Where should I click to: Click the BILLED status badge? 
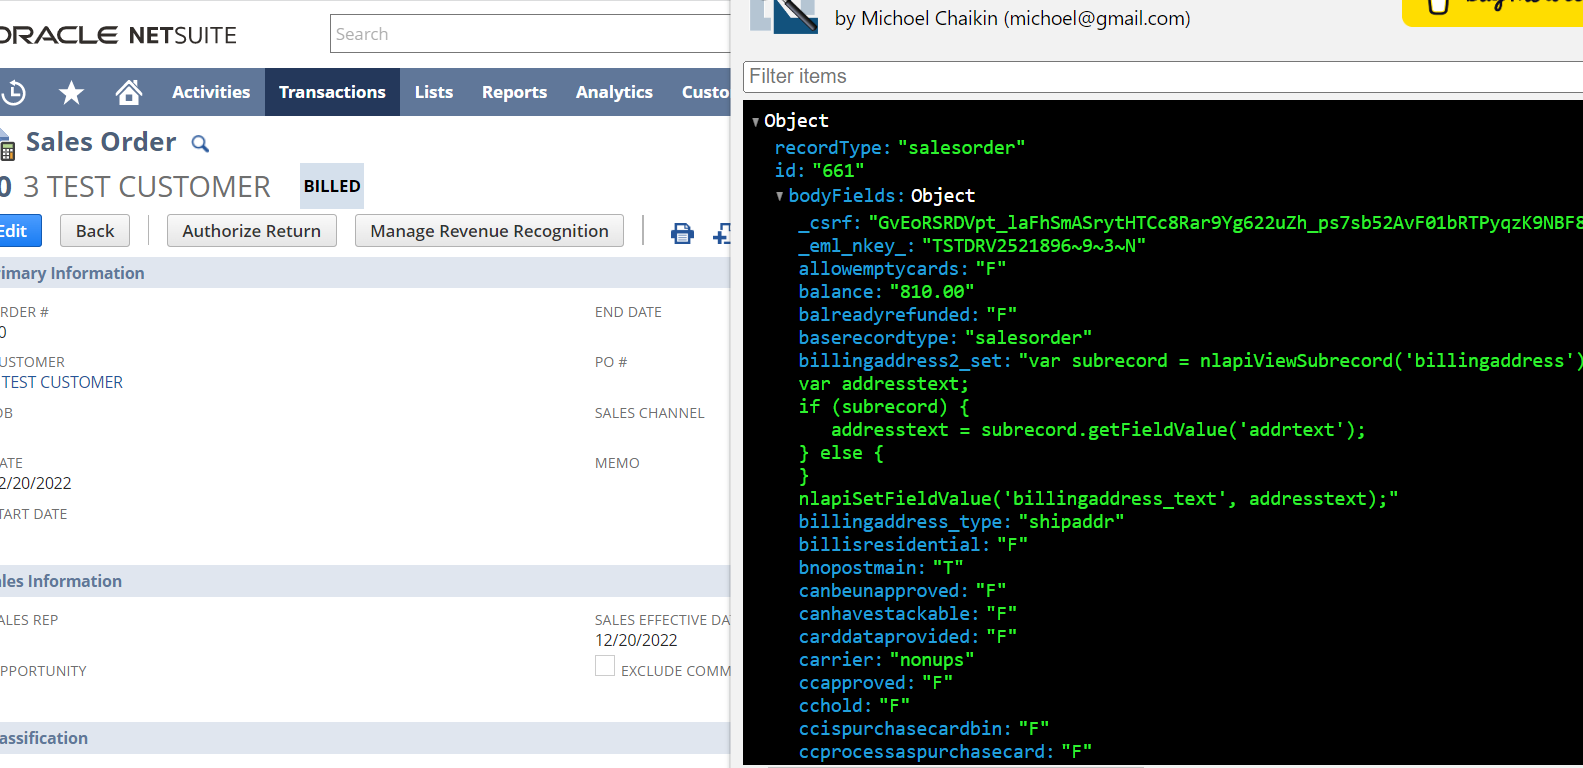point(332,186)
